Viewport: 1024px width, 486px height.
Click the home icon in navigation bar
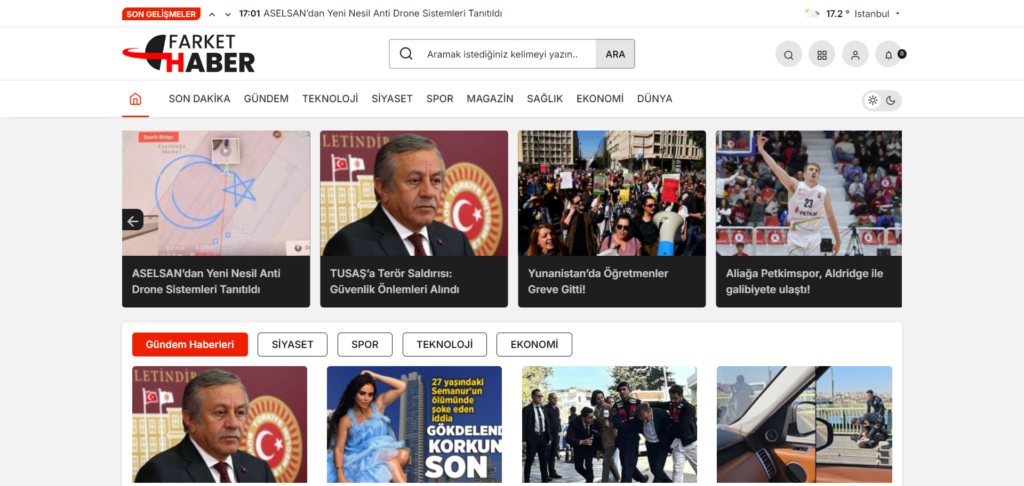[135, 99]
